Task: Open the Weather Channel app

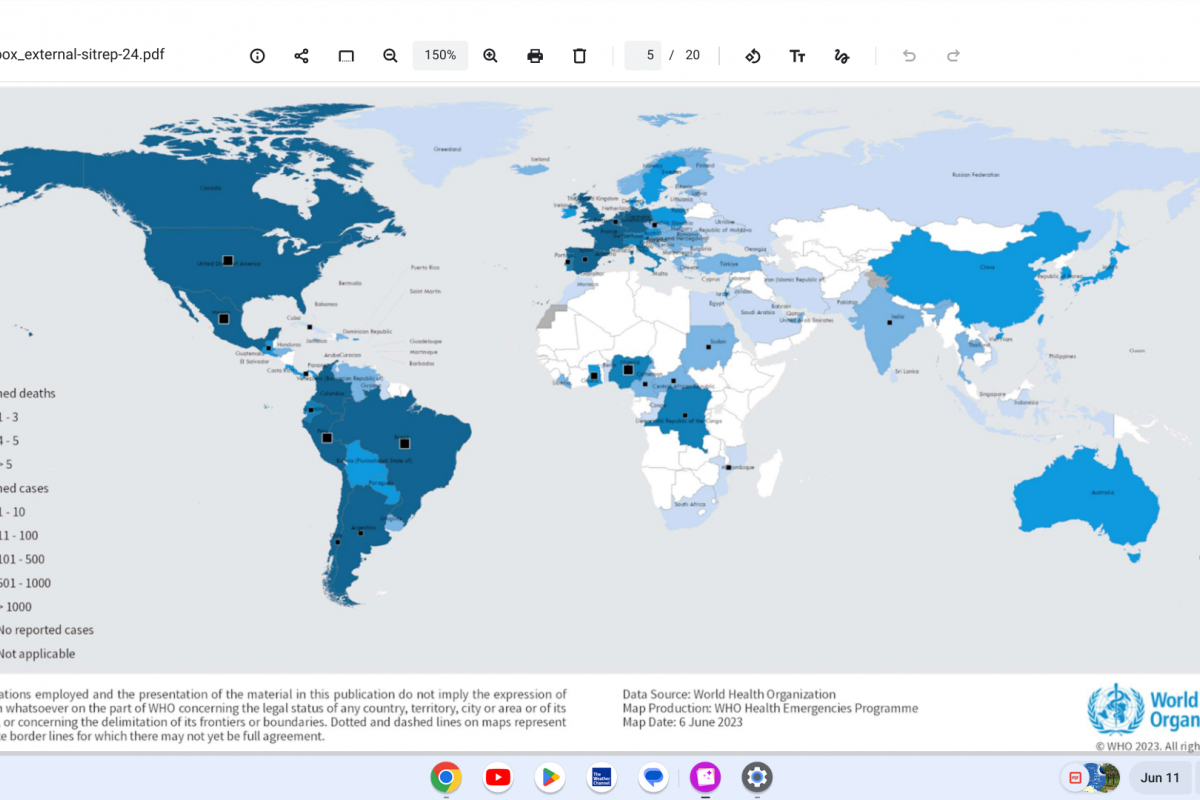Action: 602,777
